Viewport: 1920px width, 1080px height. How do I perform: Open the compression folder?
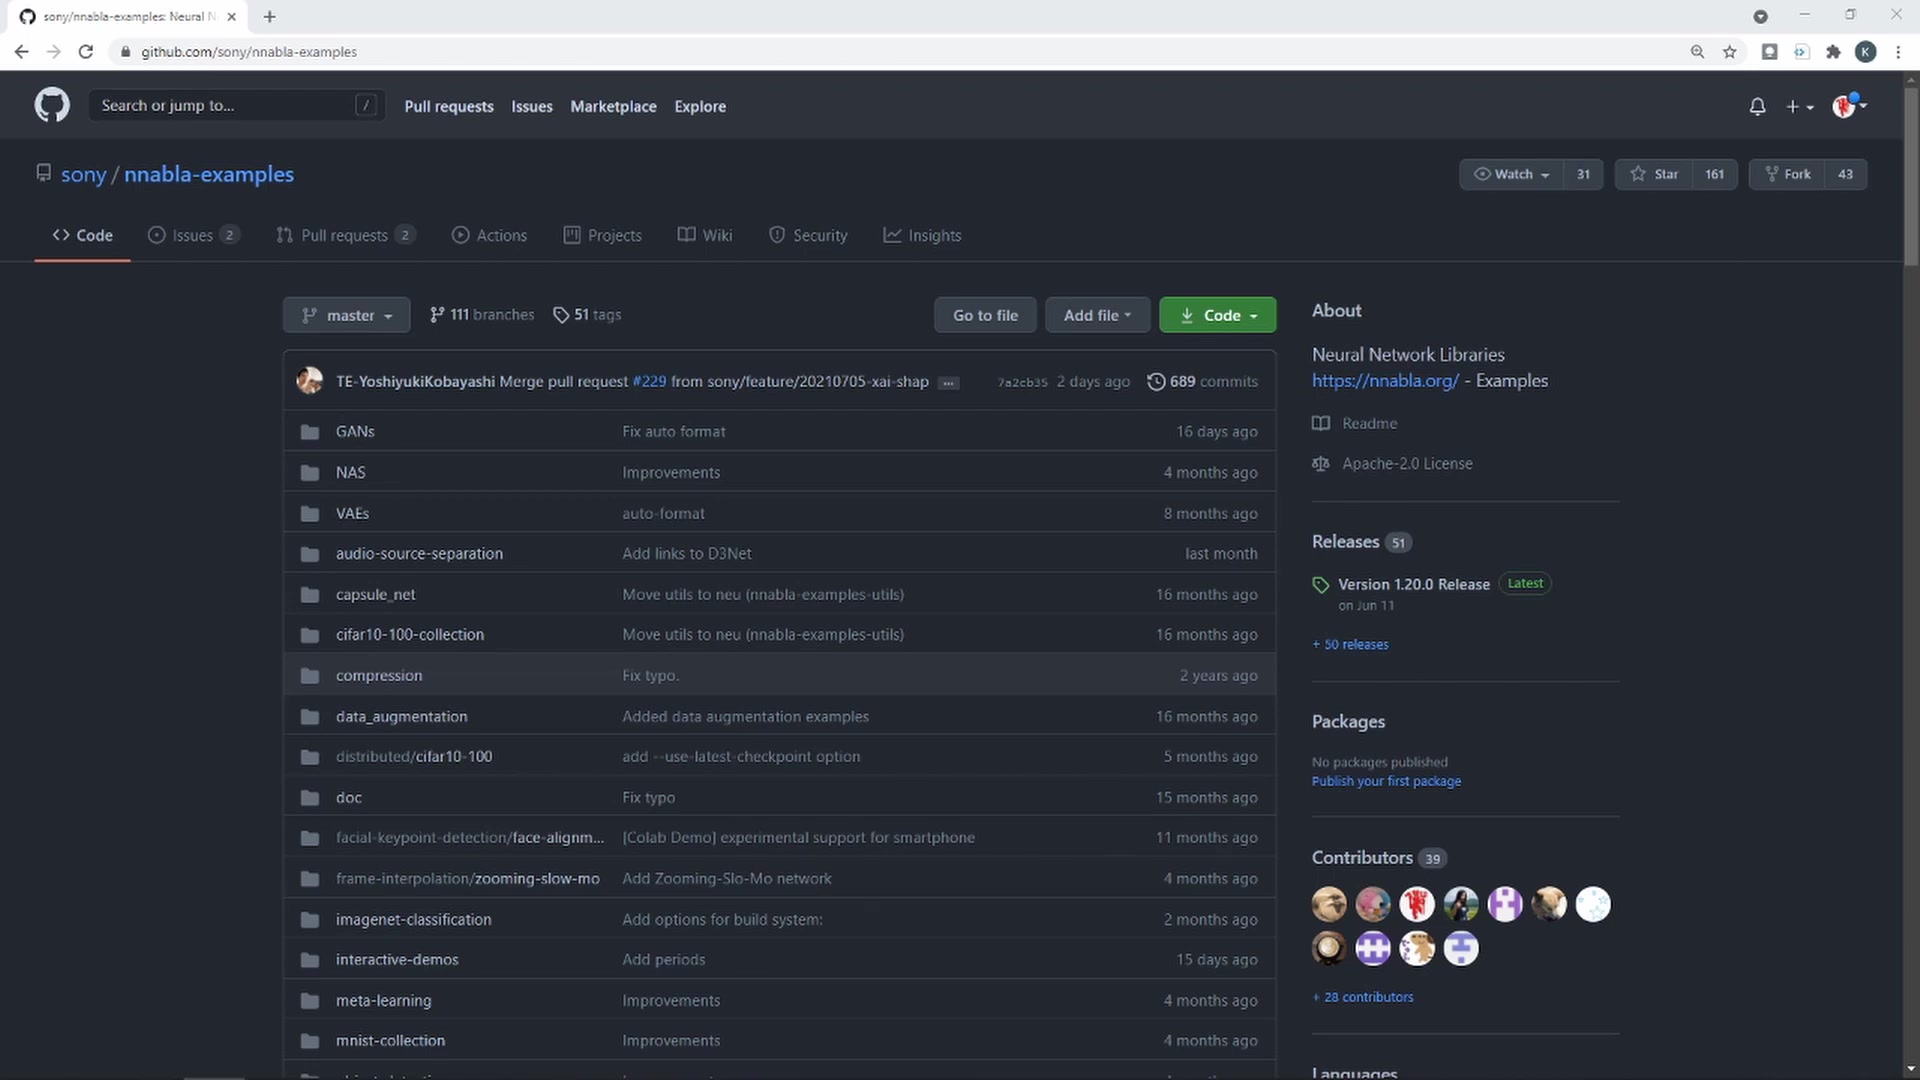pos(378,676)
